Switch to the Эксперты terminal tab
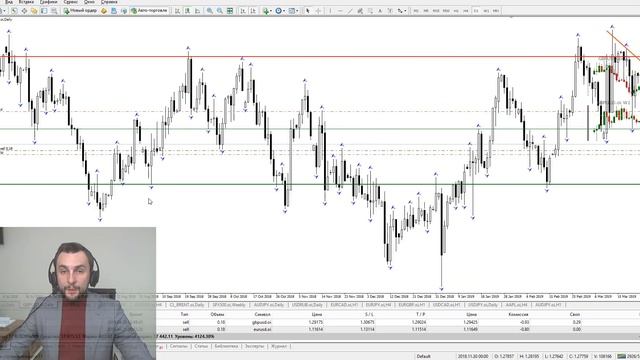640x360 pixels. point(254,346)
